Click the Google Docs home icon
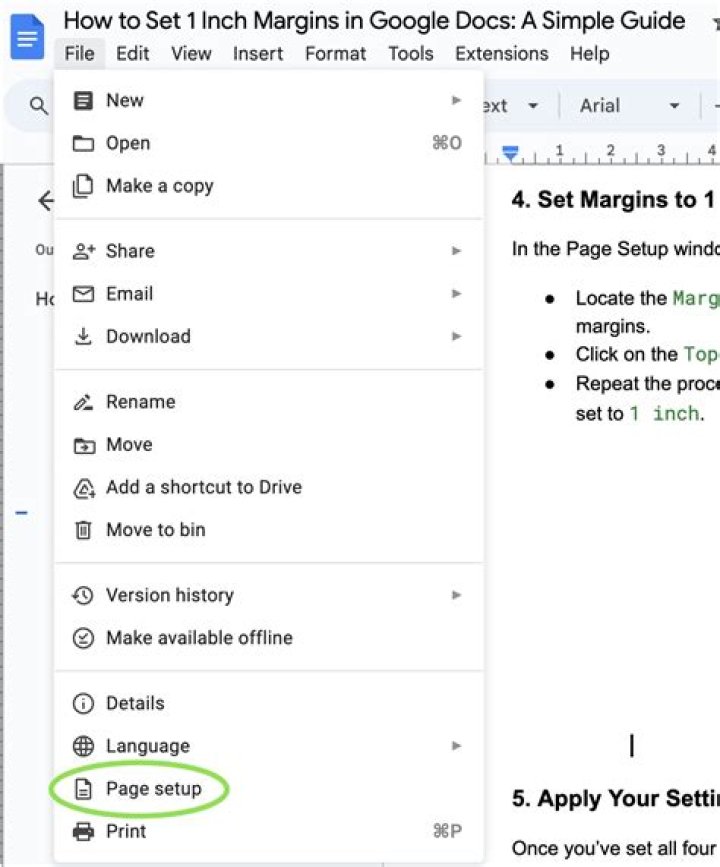 coord(25,37)
